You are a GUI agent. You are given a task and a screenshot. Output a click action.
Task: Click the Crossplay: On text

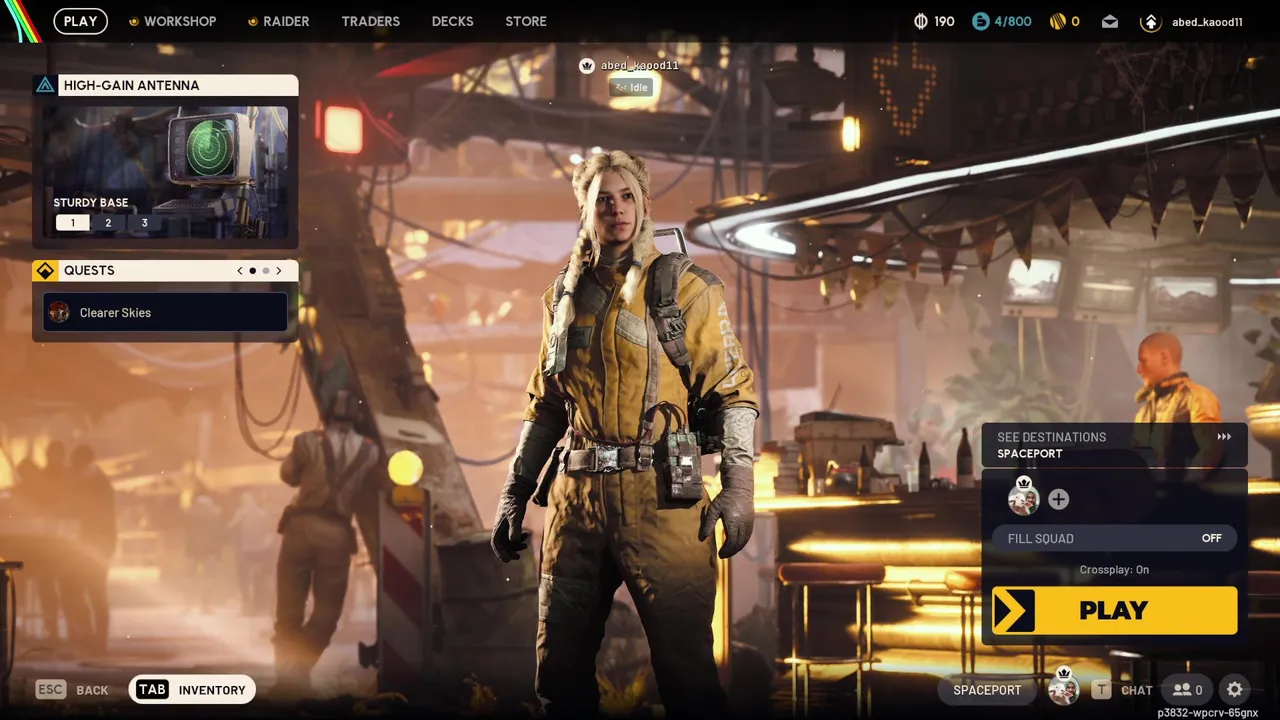1114,570
